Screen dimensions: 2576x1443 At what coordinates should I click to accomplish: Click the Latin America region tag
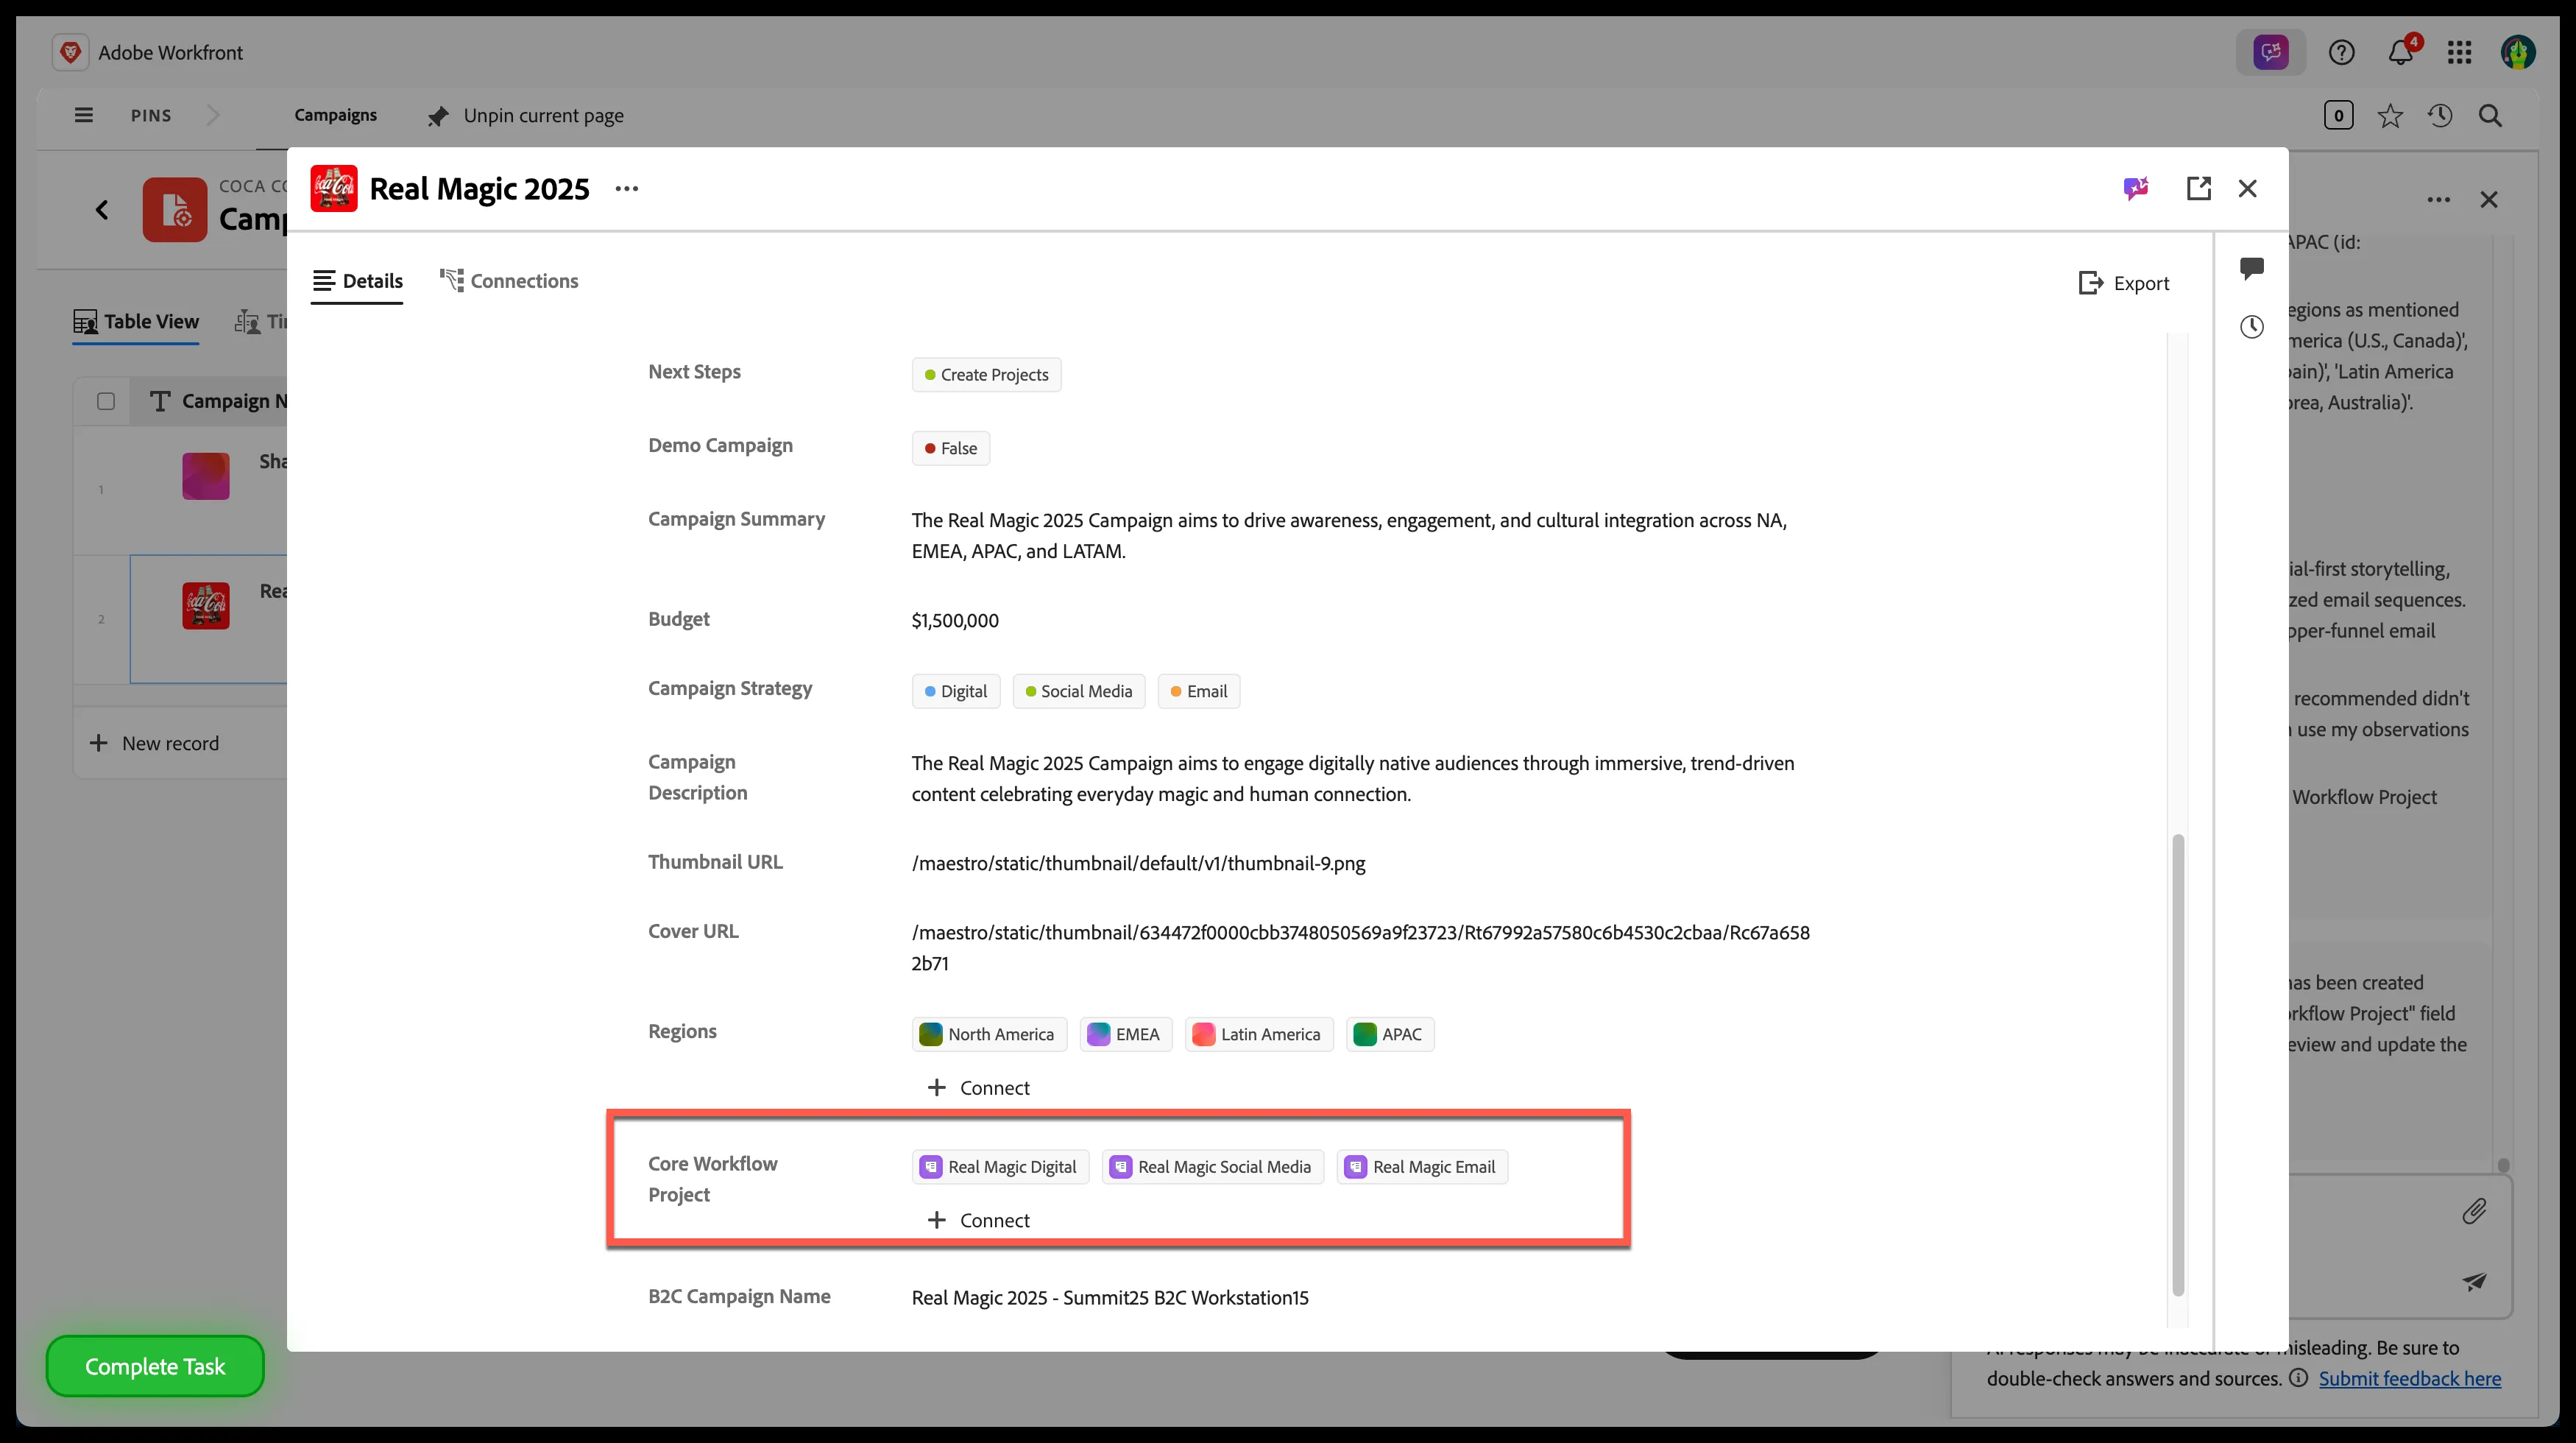tap(1258, 1034)
